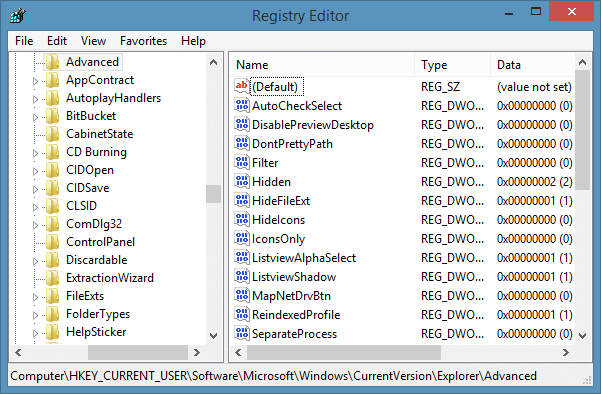Click values pane scroll left arrow
The height and width of the screenshot is (394, 601).
238,352
